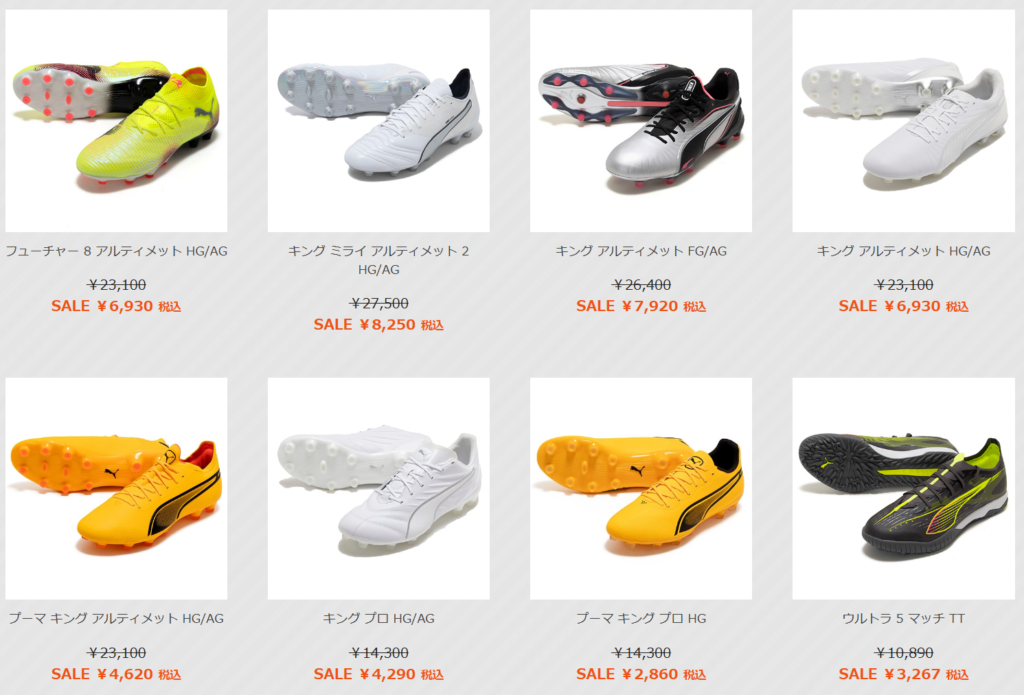Click the プーマ キング アルティメット HG/AG title
1024x695 pixels.
[x=116, y=619]
